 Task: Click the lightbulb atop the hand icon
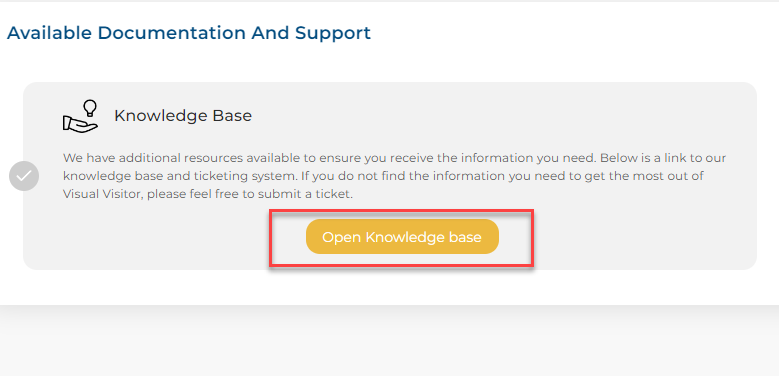tap(90, 108)
